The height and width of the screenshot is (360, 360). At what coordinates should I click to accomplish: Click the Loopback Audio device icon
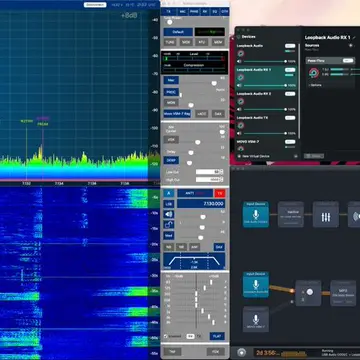click(x=241, y=53)
